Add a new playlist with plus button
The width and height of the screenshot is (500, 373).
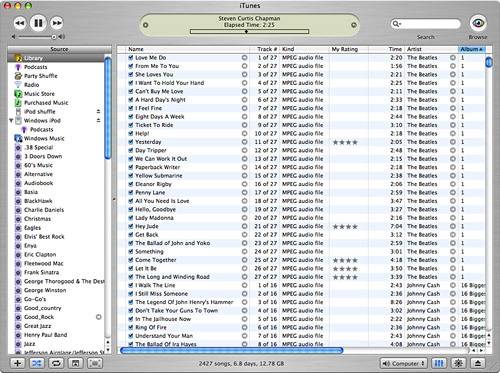coord(18,363)
